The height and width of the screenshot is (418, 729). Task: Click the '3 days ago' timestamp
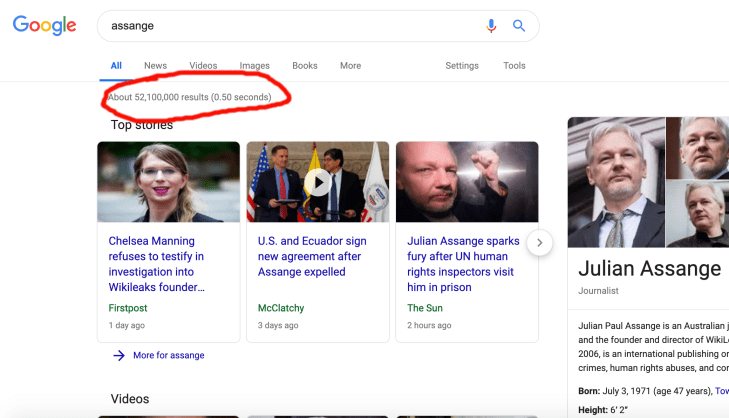coord(278,325)
